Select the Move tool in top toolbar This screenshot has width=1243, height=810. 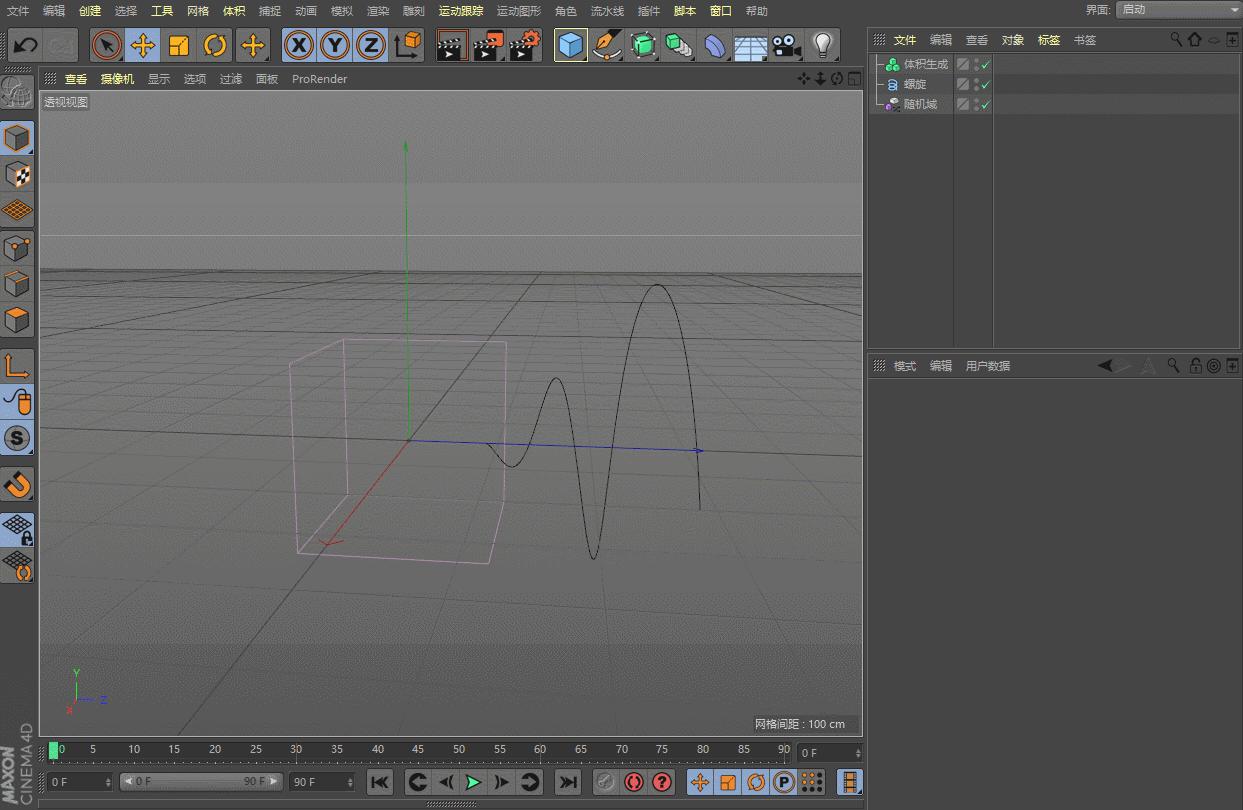coord(143,46)
